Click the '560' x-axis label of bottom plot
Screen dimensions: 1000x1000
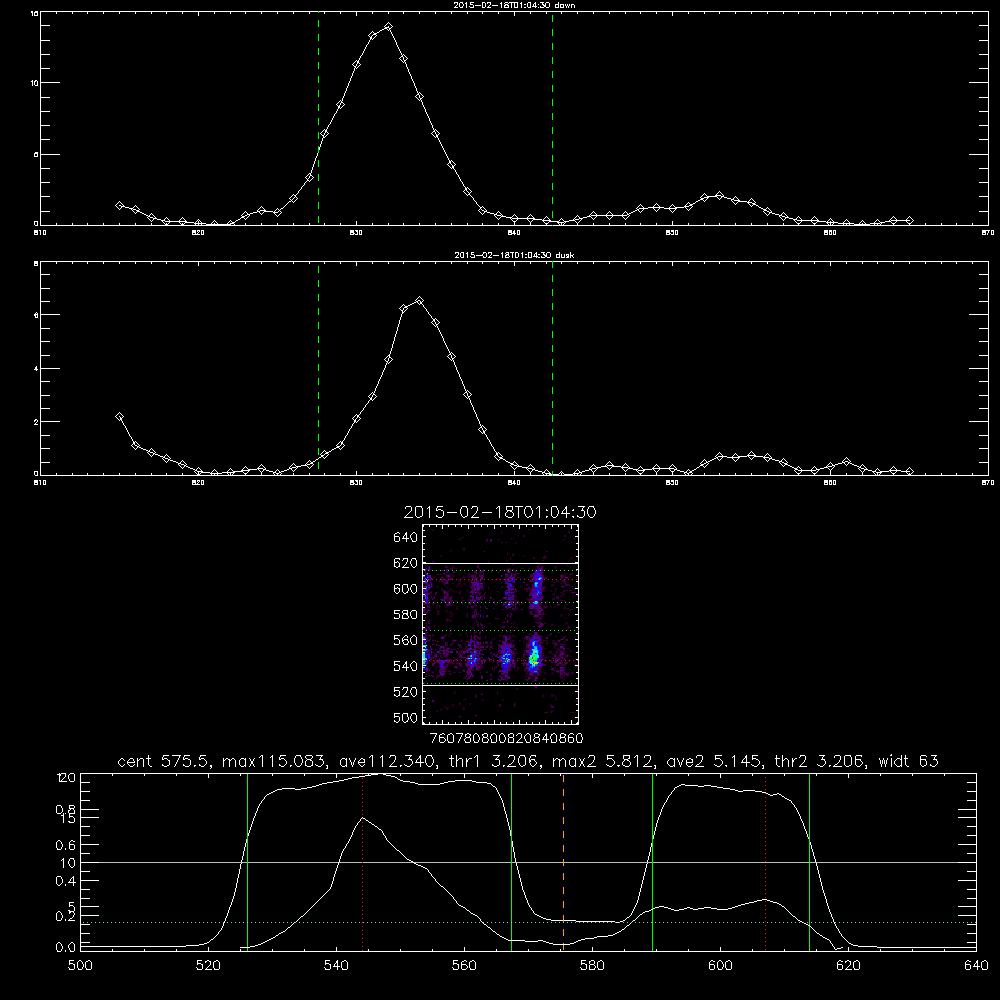pos(464,966)
